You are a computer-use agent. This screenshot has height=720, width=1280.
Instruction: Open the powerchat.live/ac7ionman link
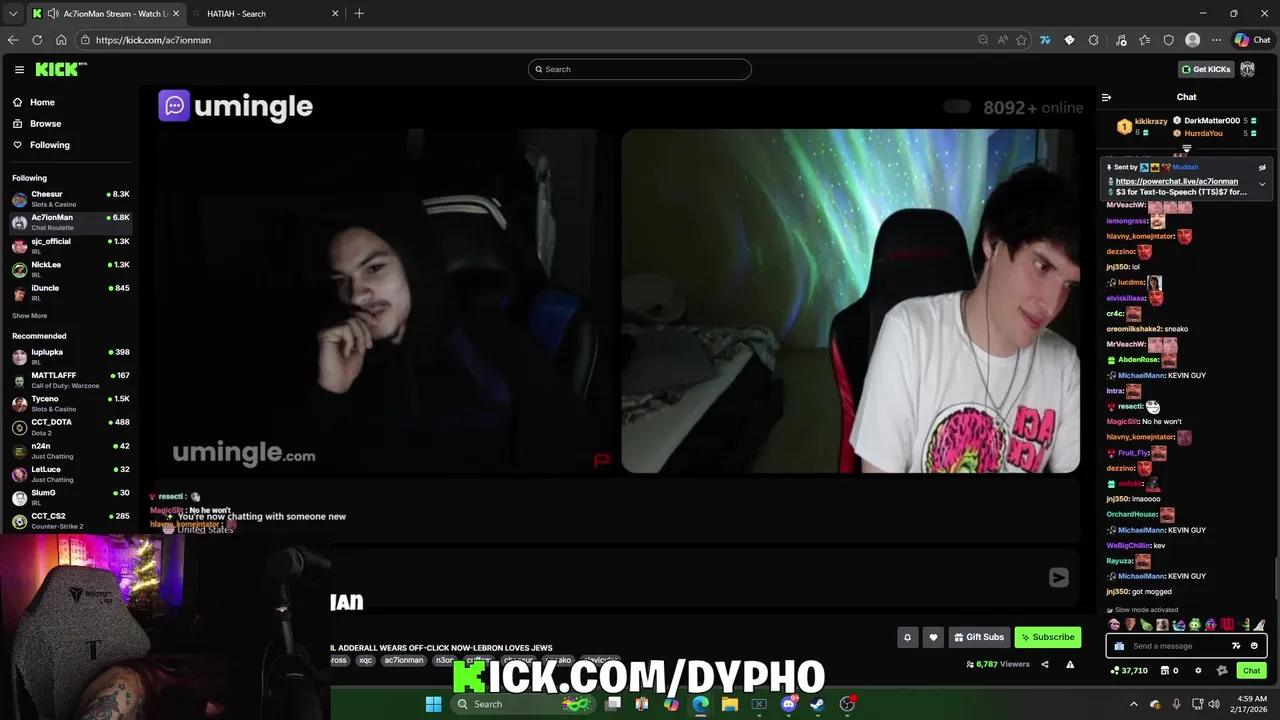pos(1176,182)
